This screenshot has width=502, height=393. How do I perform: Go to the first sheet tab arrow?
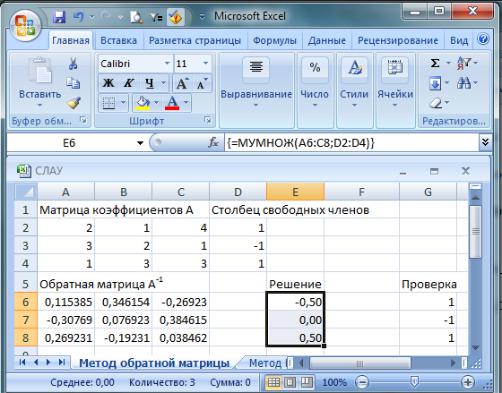click(23, 362)
